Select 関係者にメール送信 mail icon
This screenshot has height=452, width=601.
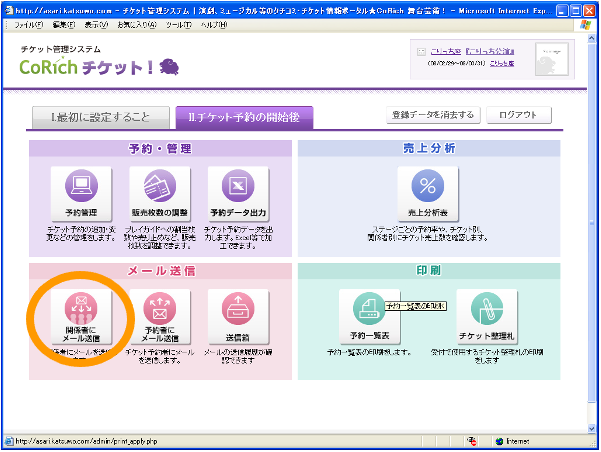coord(82,316)
